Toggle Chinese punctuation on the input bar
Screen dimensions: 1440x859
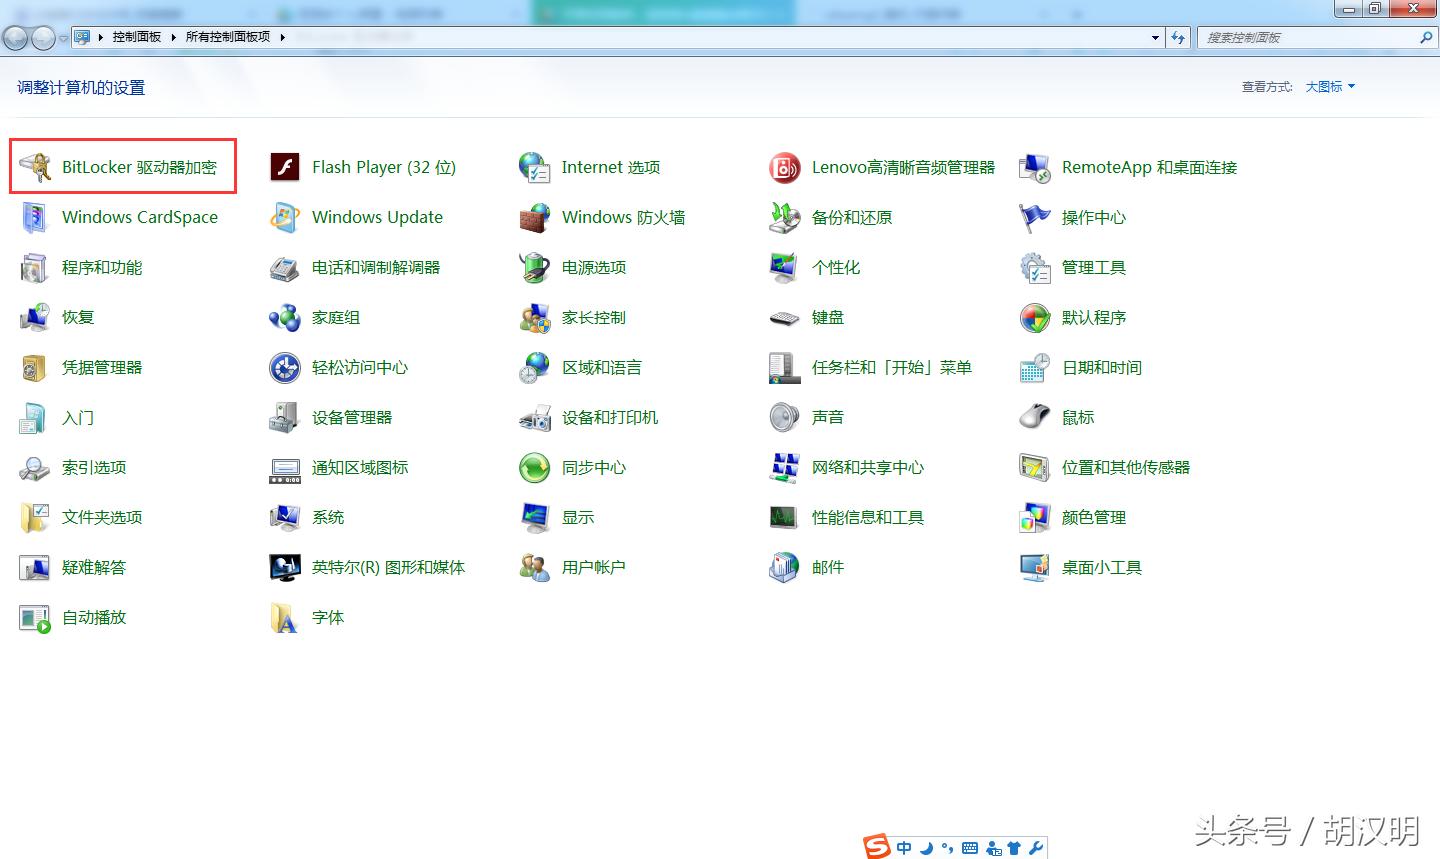(x=947, y=847)
